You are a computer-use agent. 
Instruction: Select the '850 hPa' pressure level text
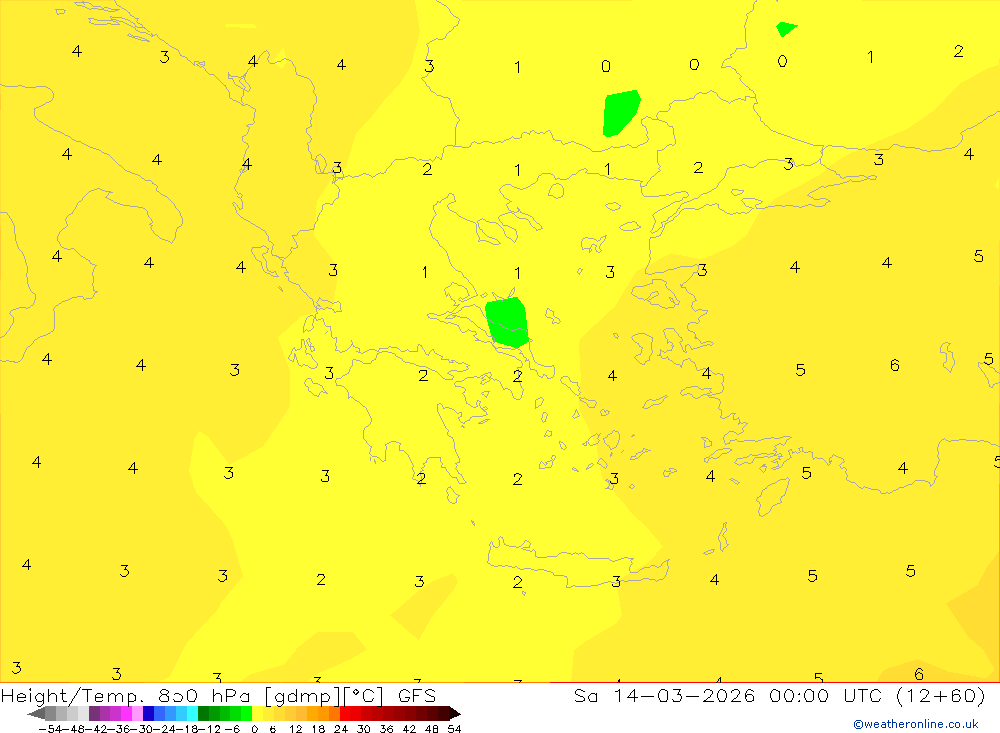point(205,696)
